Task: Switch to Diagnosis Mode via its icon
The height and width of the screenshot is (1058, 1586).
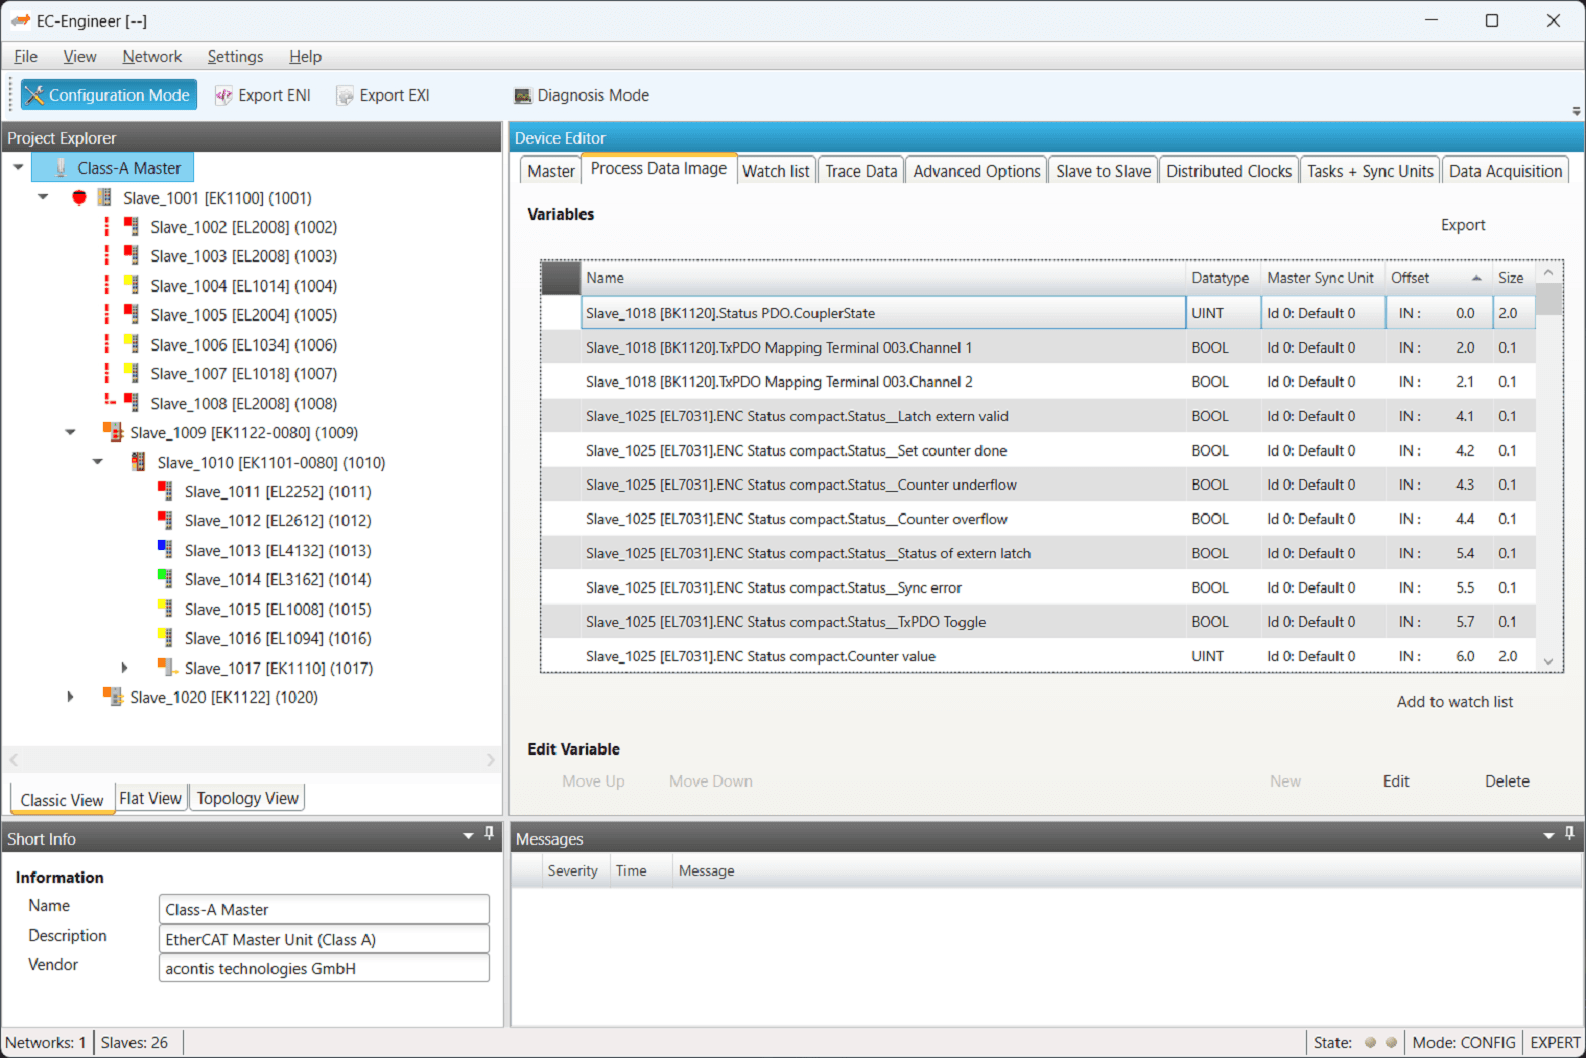Action: 523,95
